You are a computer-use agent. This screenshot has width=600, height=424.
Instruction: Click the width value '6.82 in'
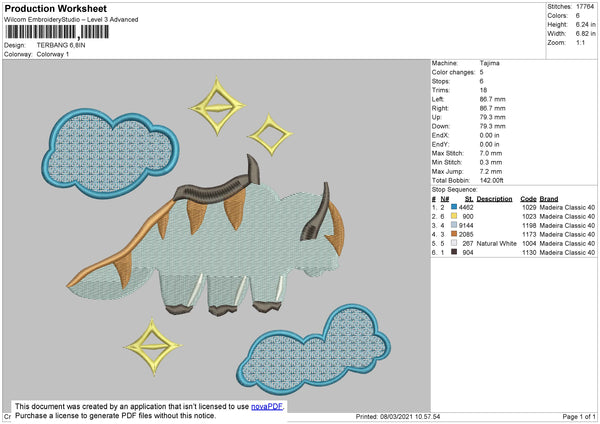coord(585,34)
